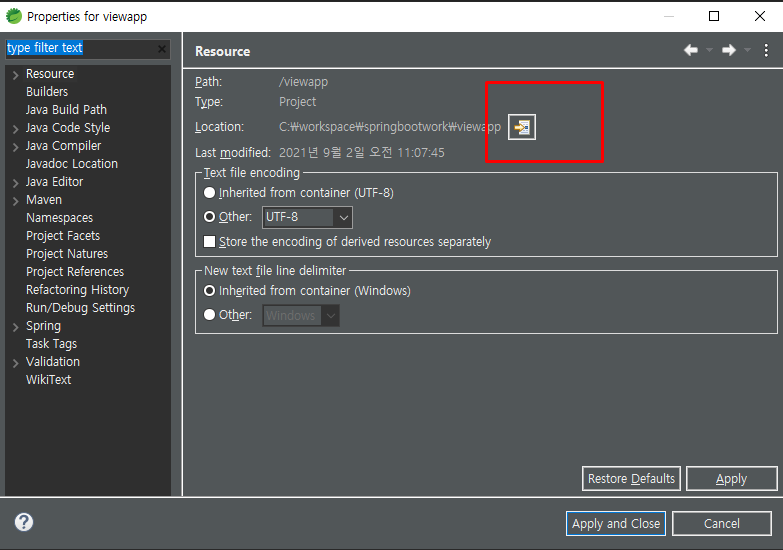Expand the Java Code Style node
783x550 pixels.
(15, 129)
